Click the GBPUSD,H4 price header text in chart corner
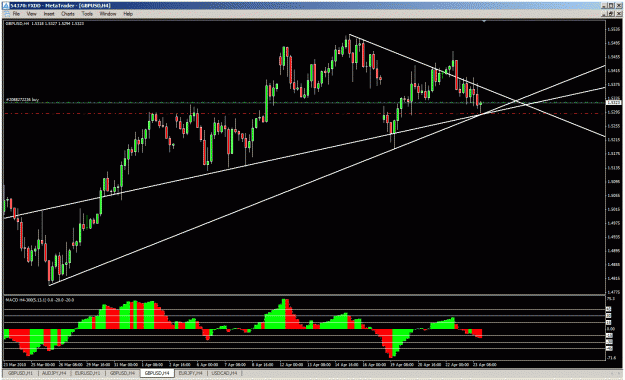The width and height of the screenshot is (625, 380). (x=45, y=24)
